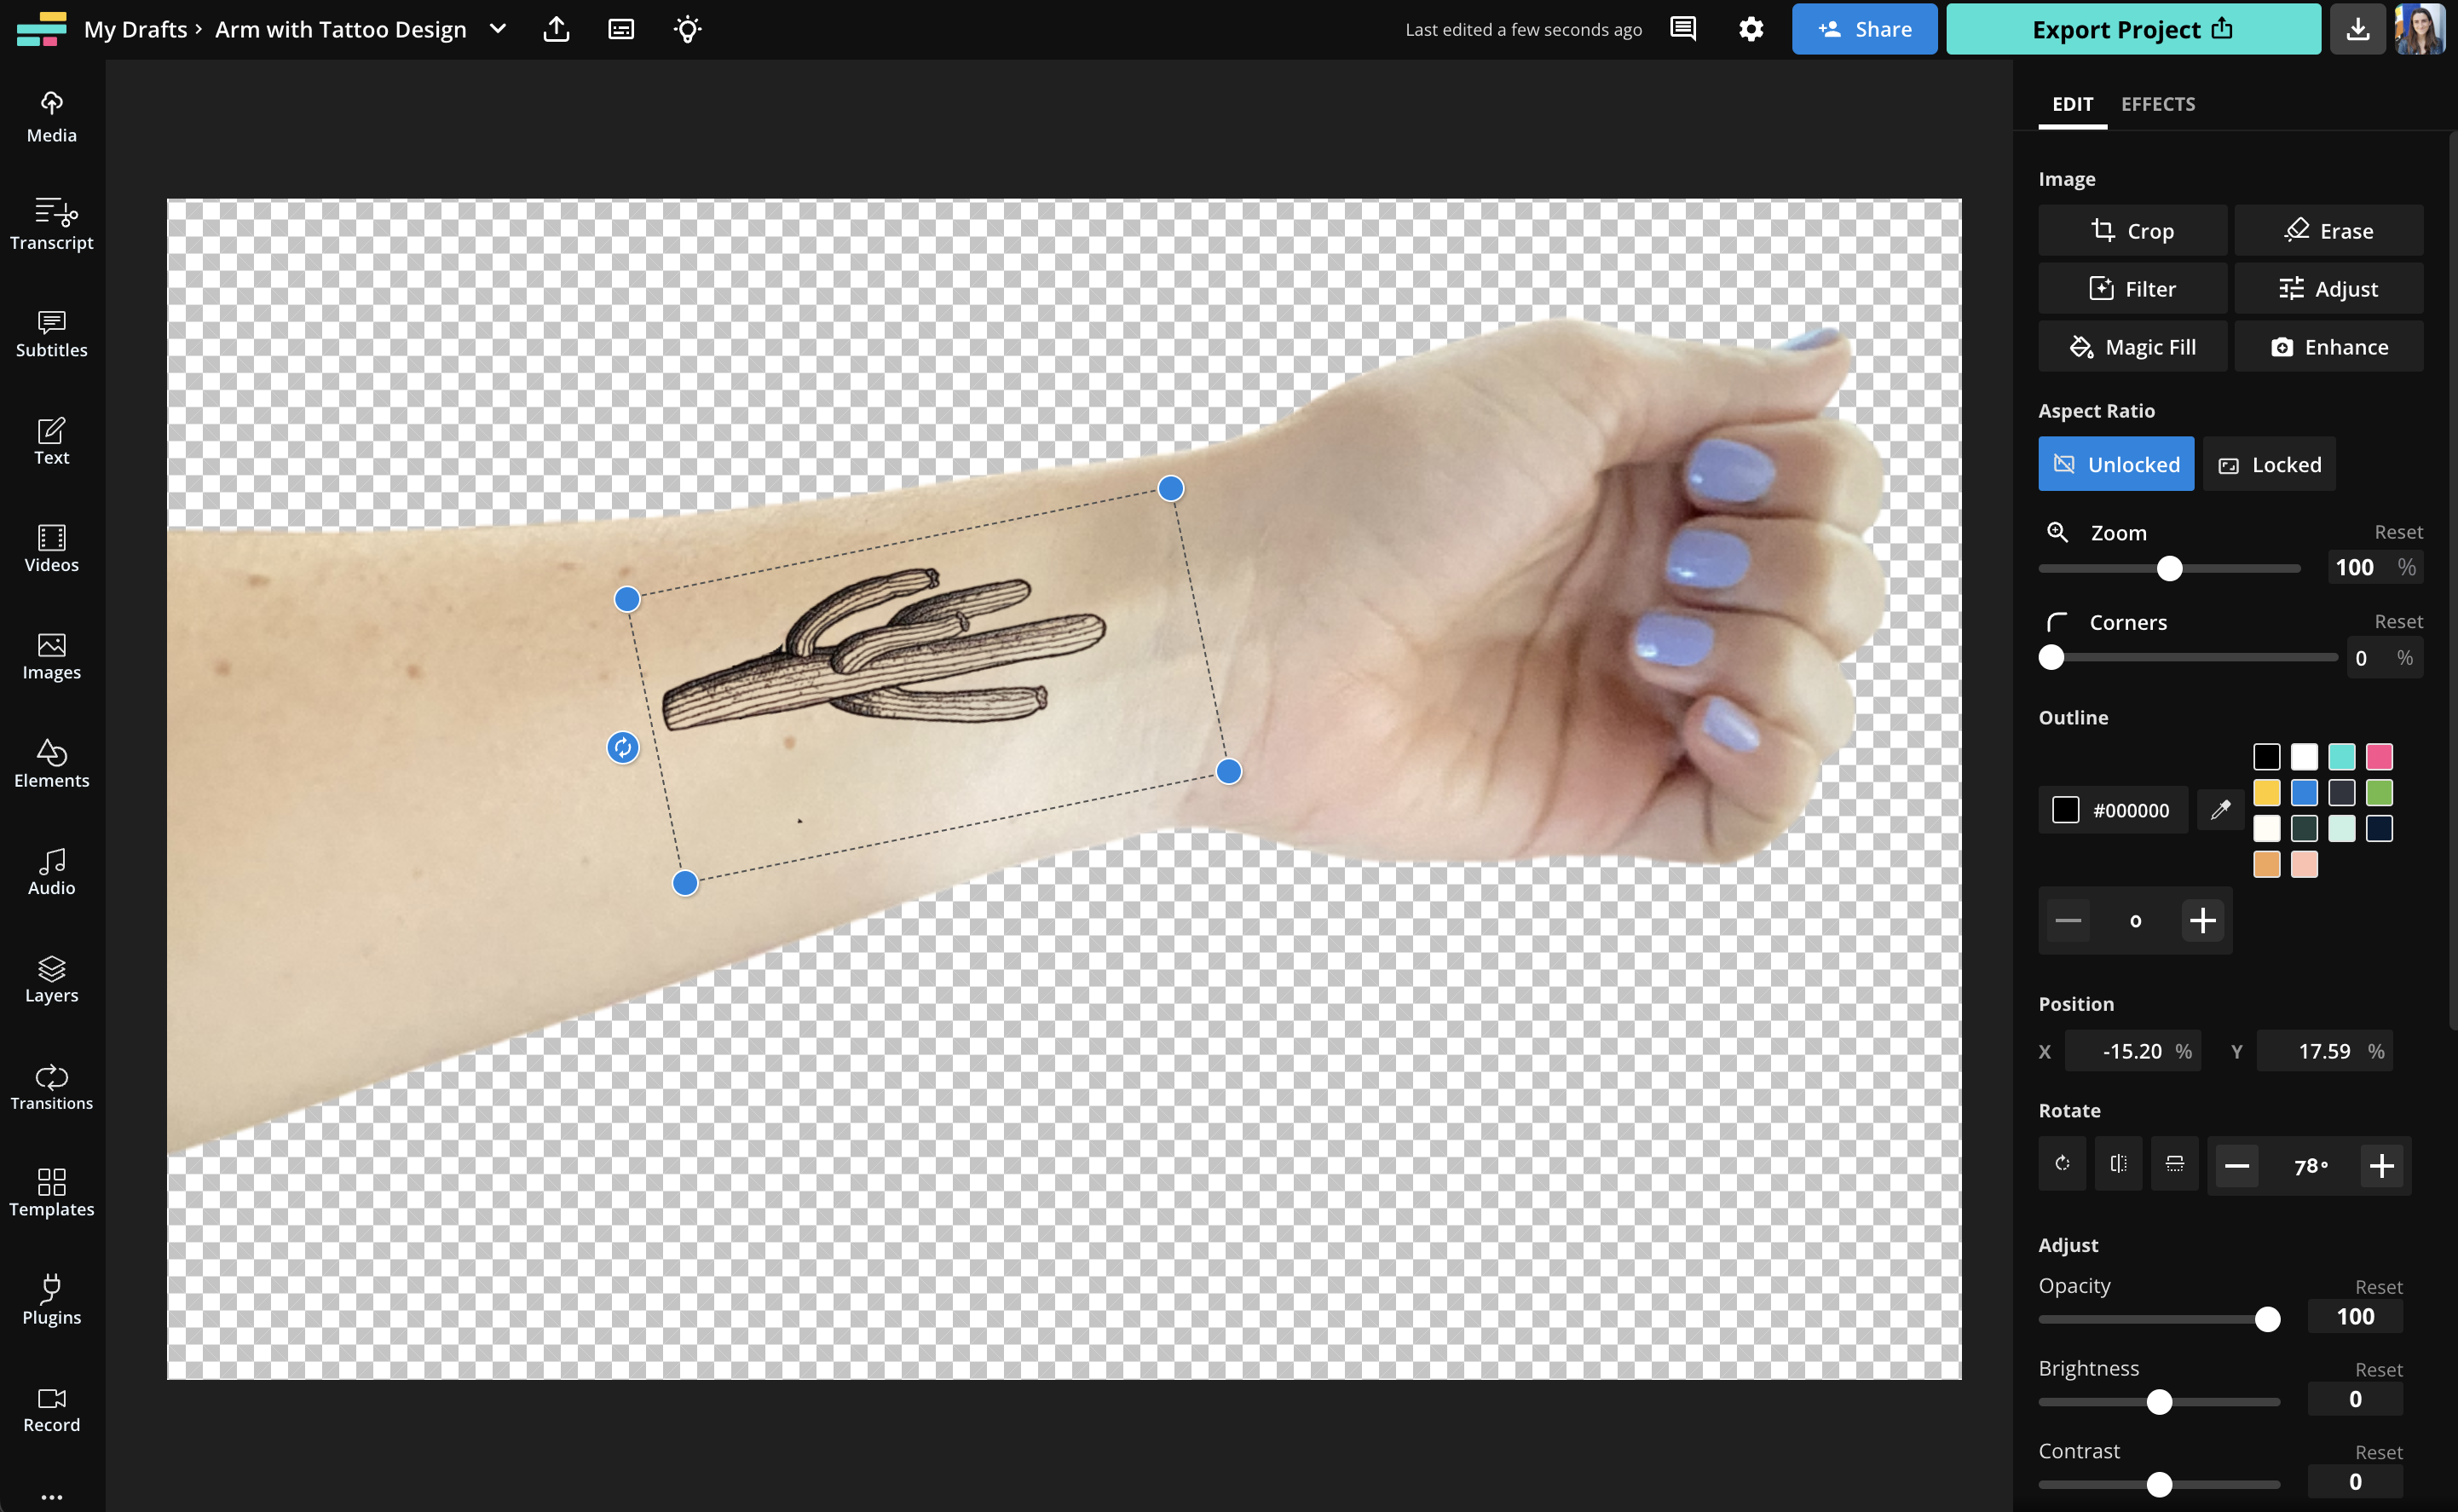Viewport: 2458px width, 1512px height.
Task: Click Export Project
Action: (x=2132, y=29)
